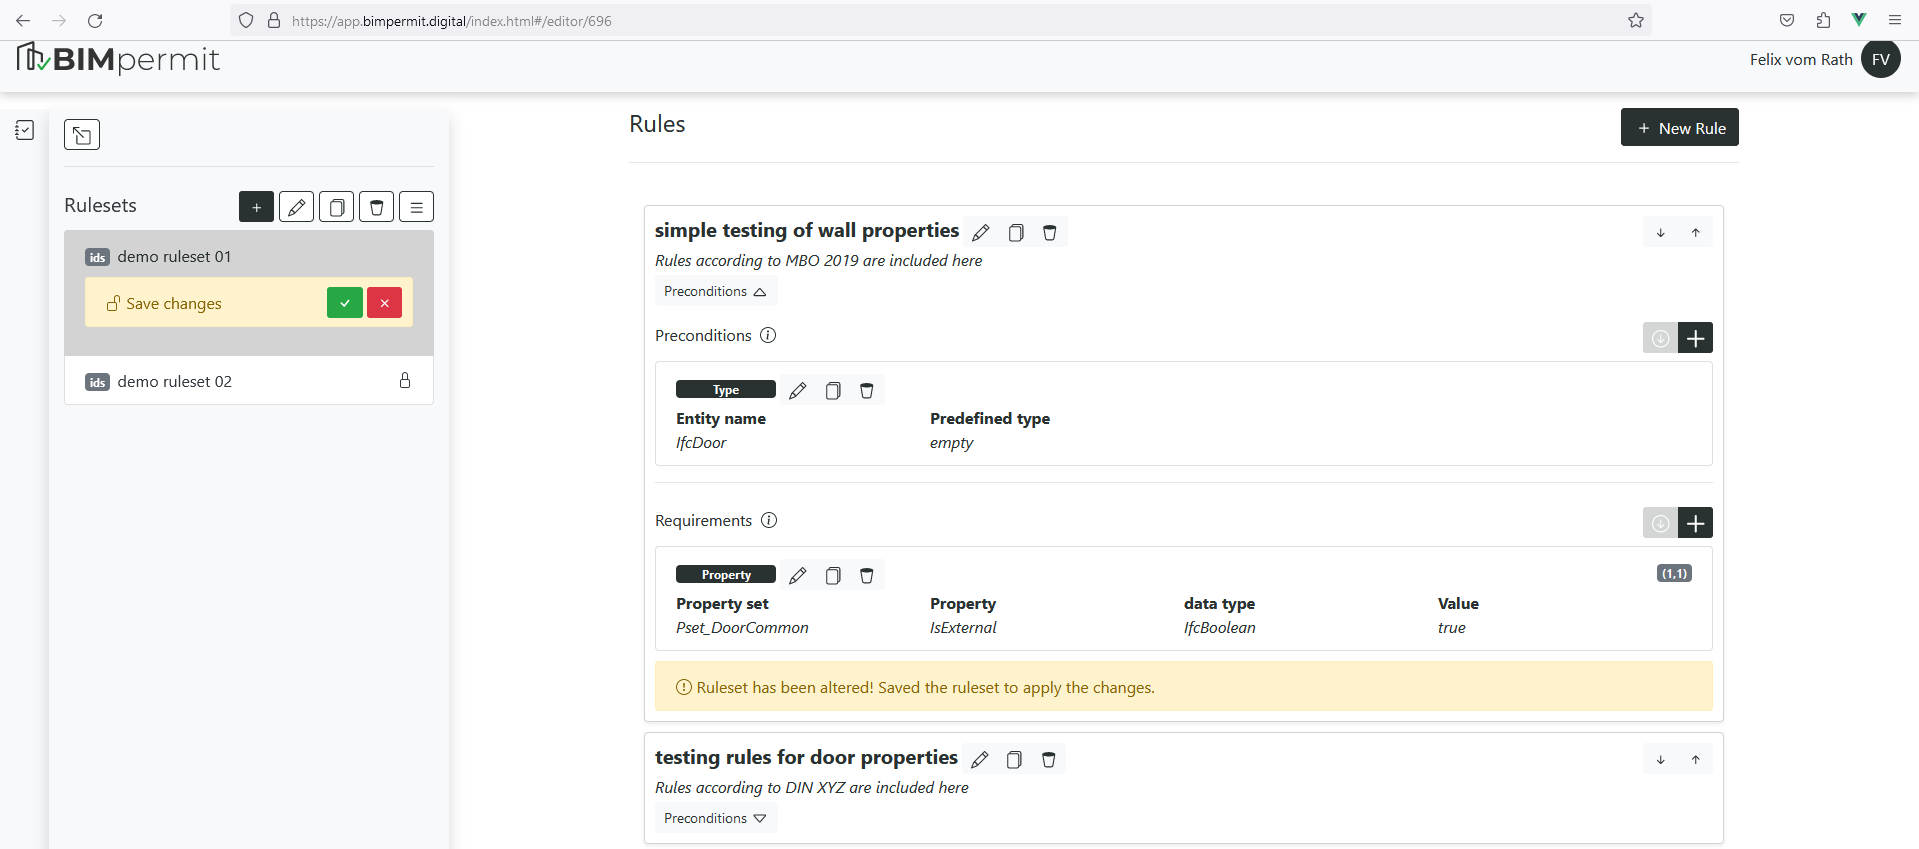Click the checklist icon in left sidebar

(x=25, y=130)
